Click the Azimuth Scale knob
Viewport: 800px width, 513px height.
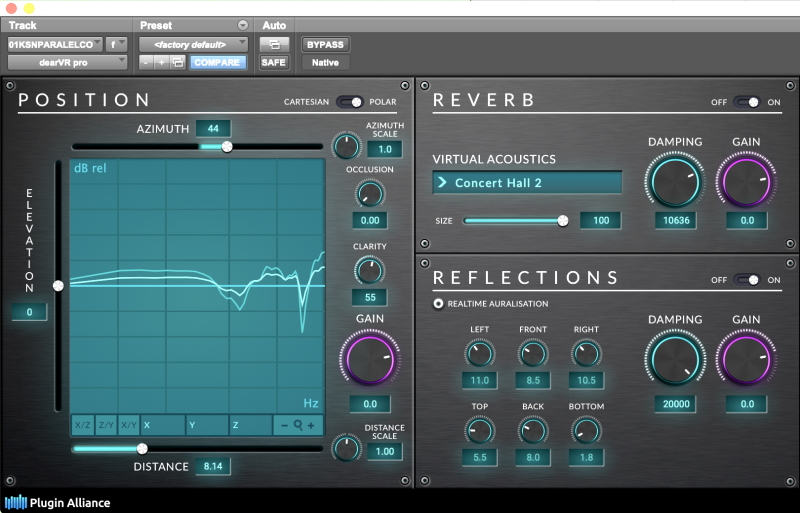(346, 148)
